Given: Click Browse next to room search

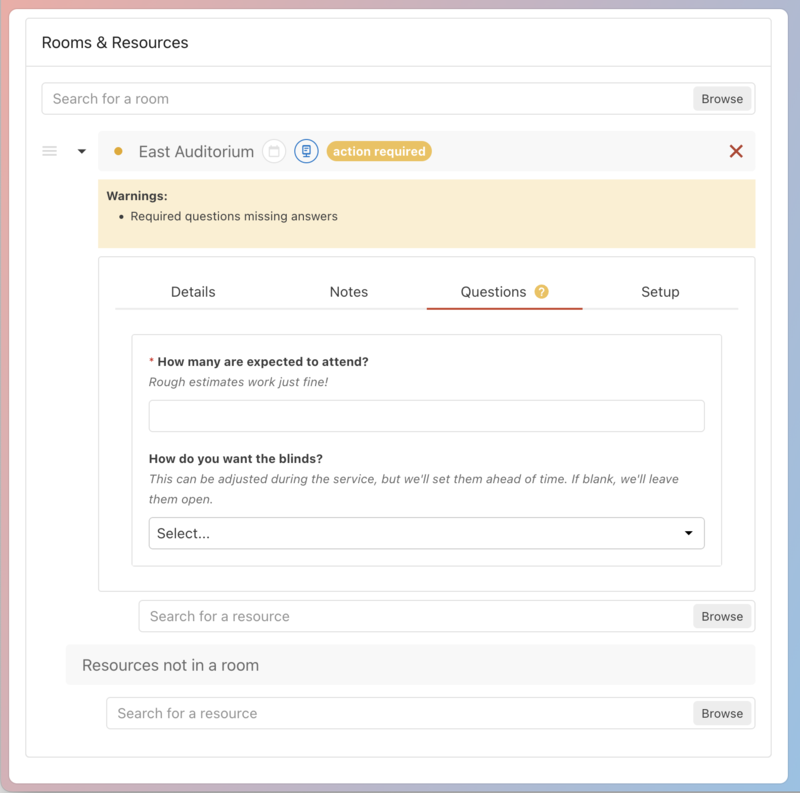Looking at the screenshot, I should point(722,99).
